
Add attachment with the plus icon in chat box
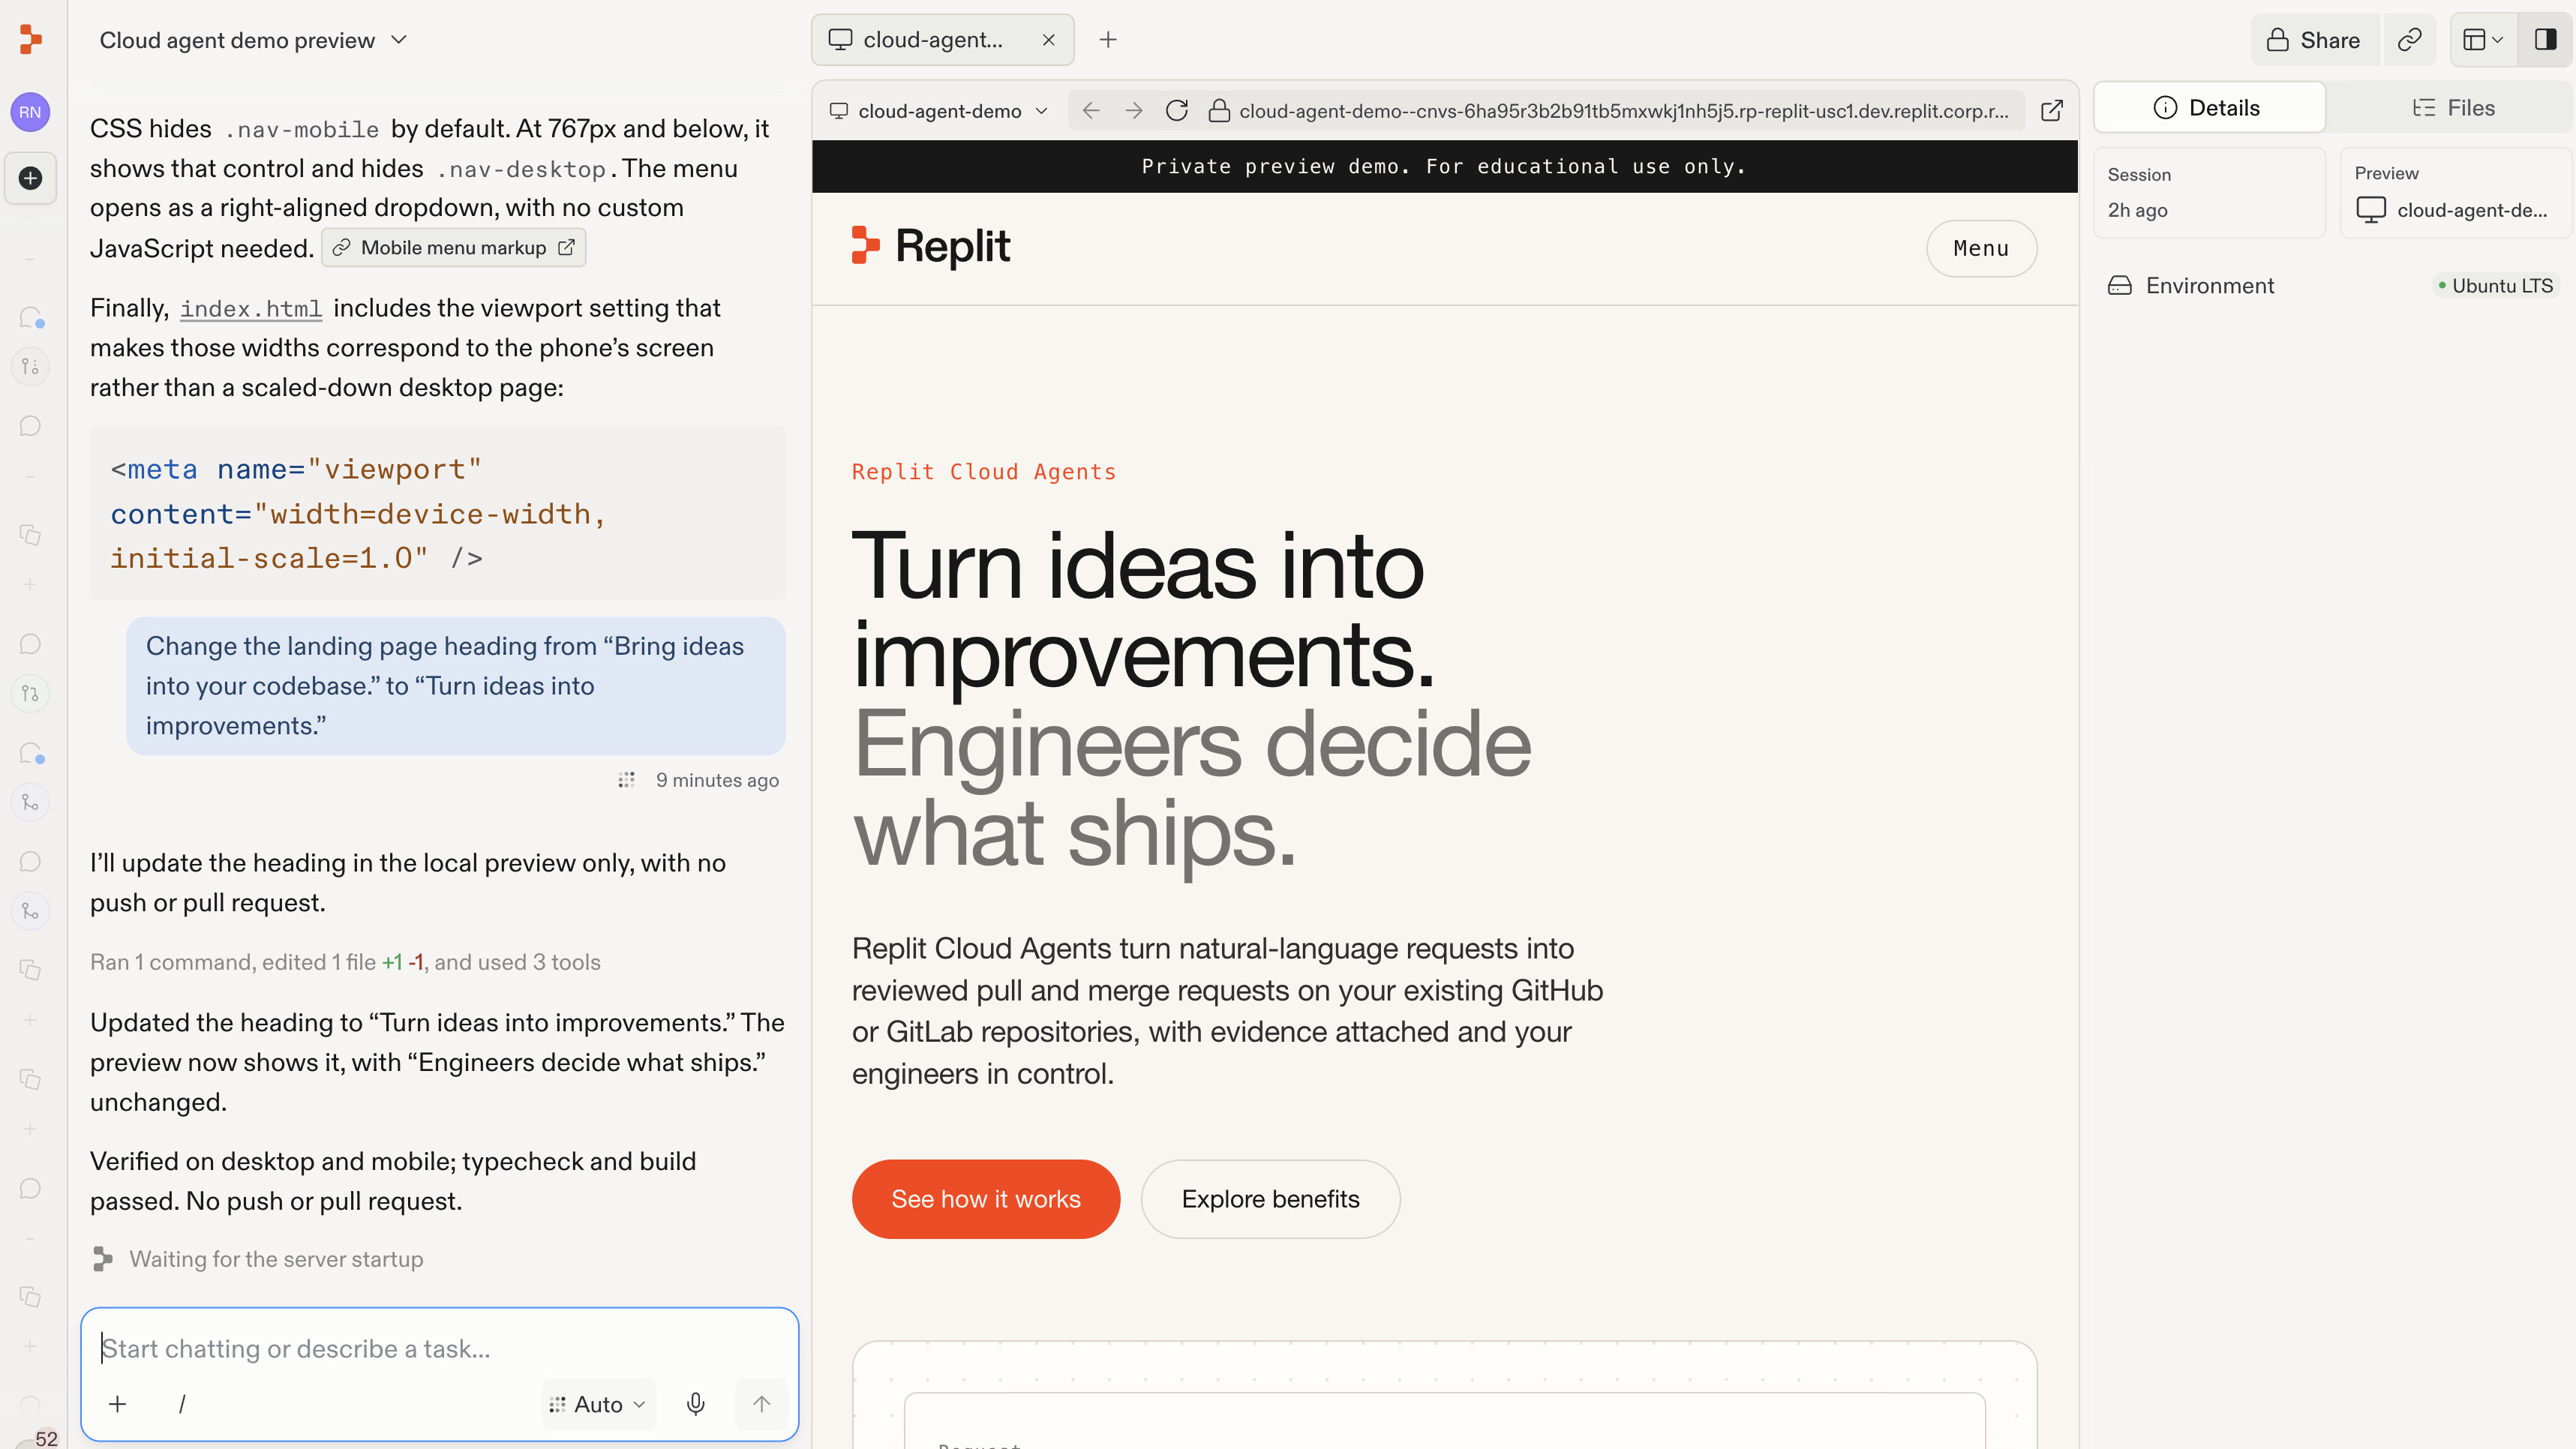tap(118, 1404)
